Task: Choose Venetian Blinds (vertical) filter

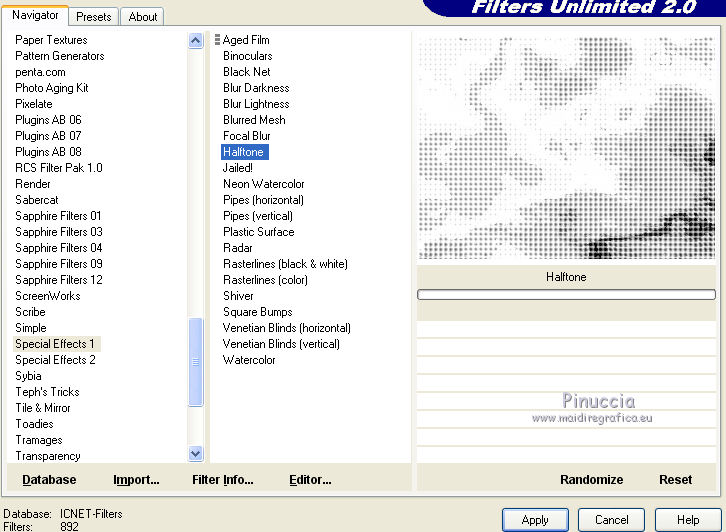Action: [x=281, y=344]
